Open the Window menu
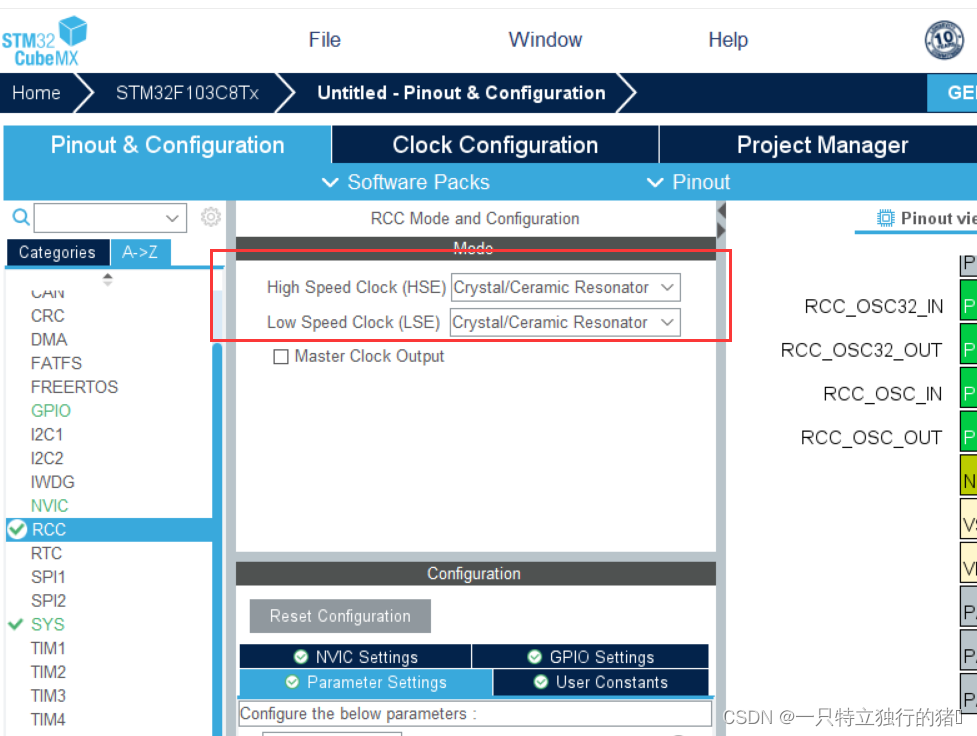 pos(545,40)
